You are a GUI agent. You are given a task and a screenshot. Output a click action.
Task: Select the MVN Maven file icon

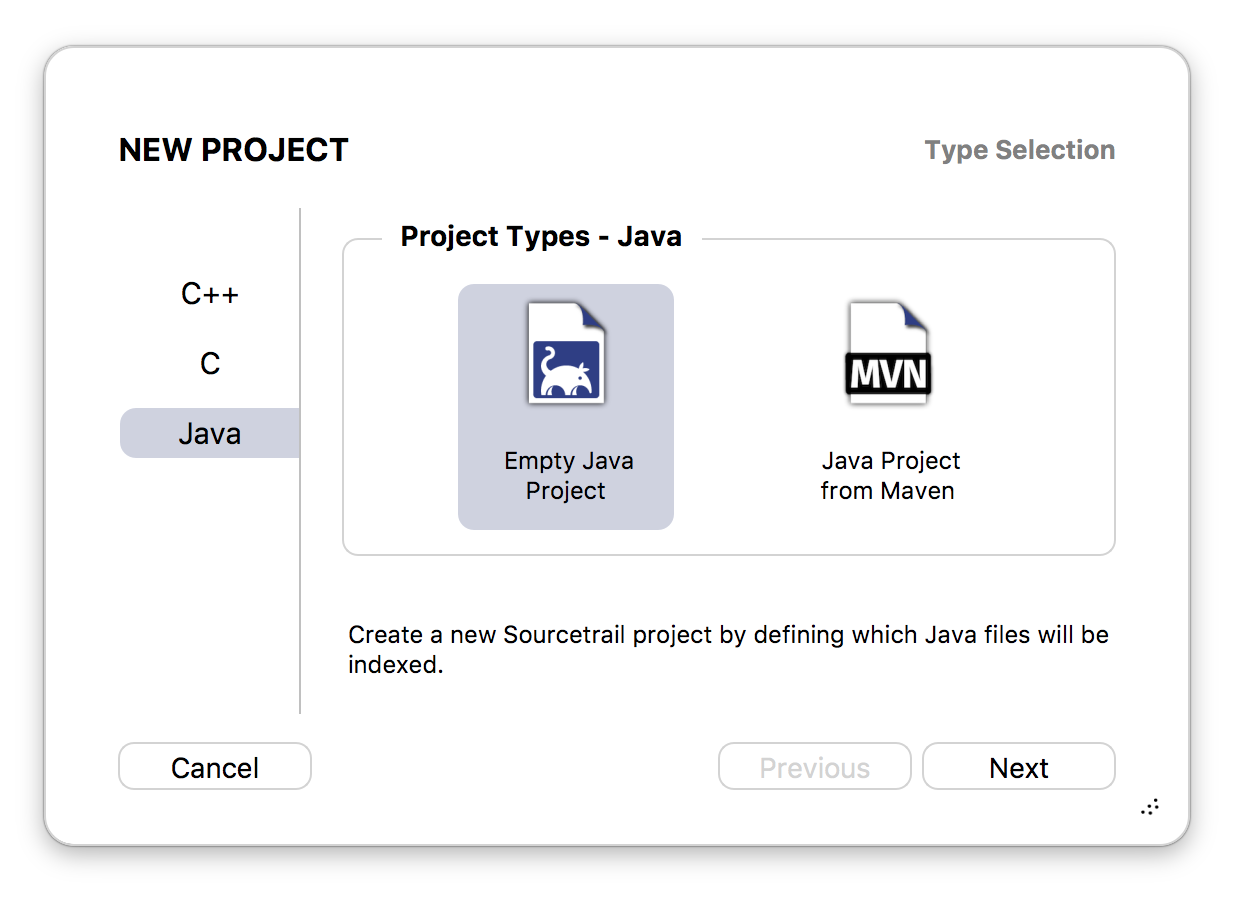[889, 353]
